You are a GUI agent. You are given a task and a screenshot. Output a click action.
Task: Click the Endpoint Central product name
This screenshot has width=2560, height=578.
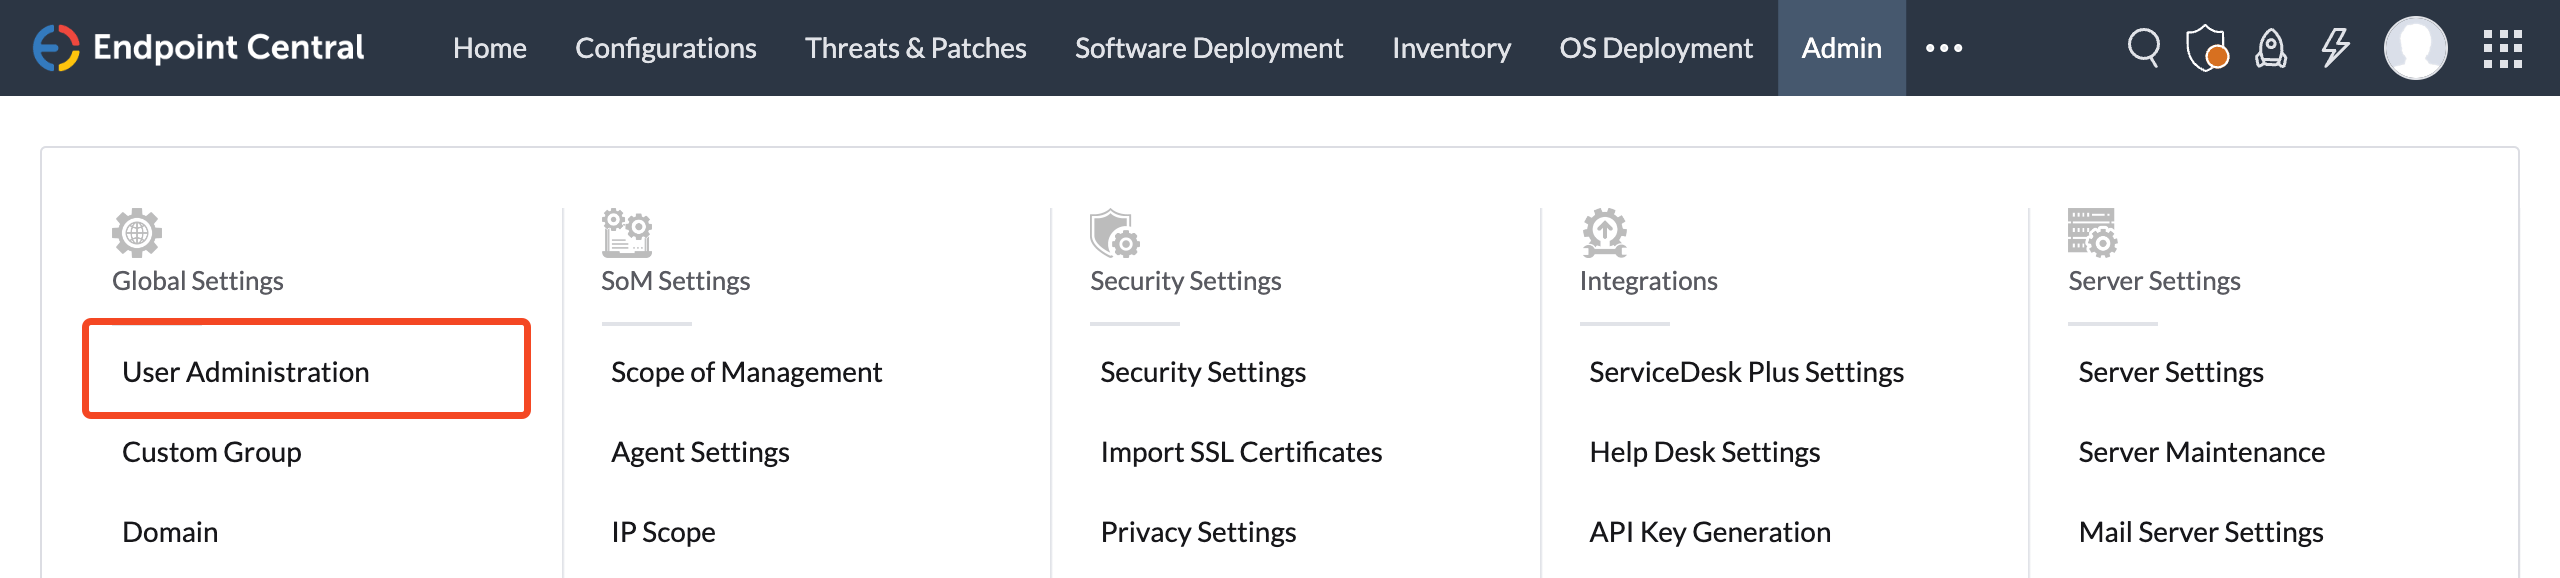(x=228, y=47)
